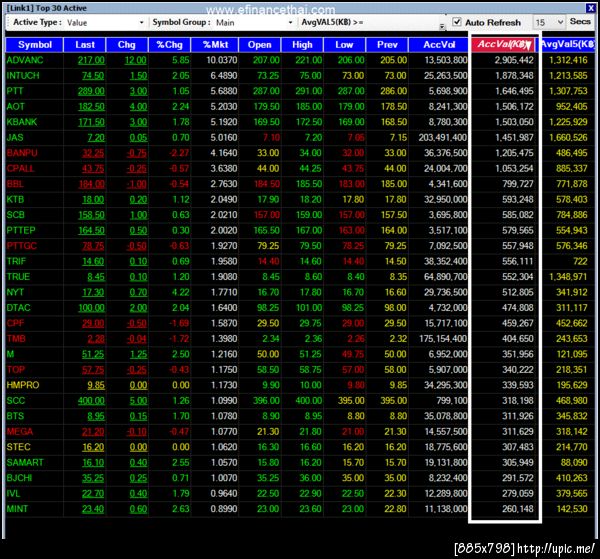Screen dimensions: 600x559
Task: Toggle the Auto Refresh checkbox
Action: point(457,22)
